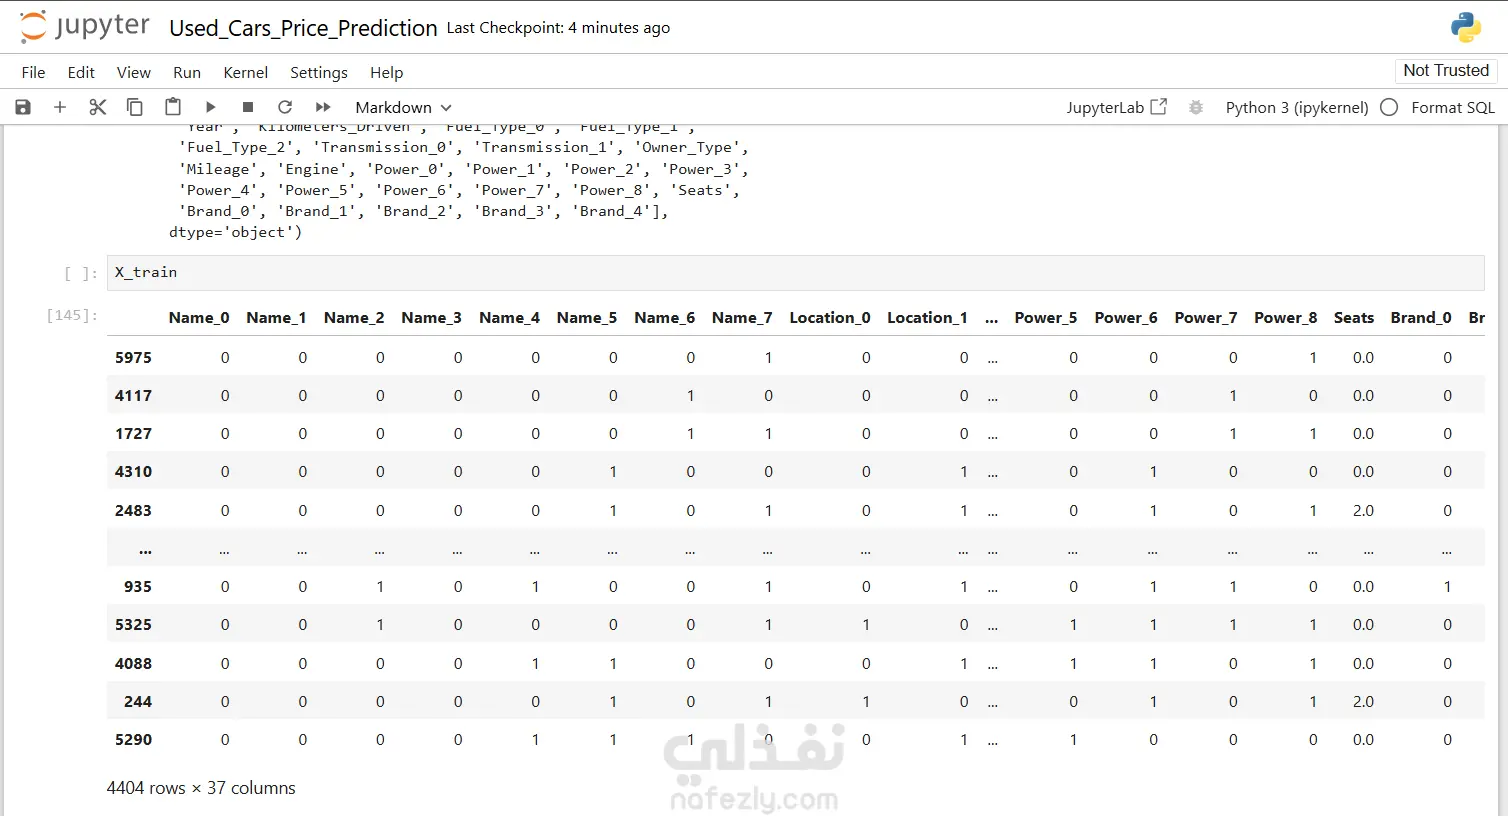Click the dtype='object' output text
The height and width of the screenshot is (816, 1508).
[x=235, y=232]
